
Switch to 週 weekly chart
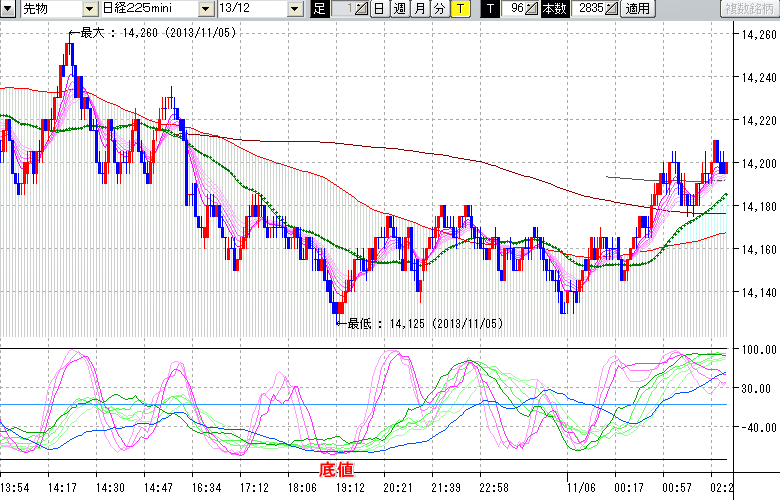(399, 9)
